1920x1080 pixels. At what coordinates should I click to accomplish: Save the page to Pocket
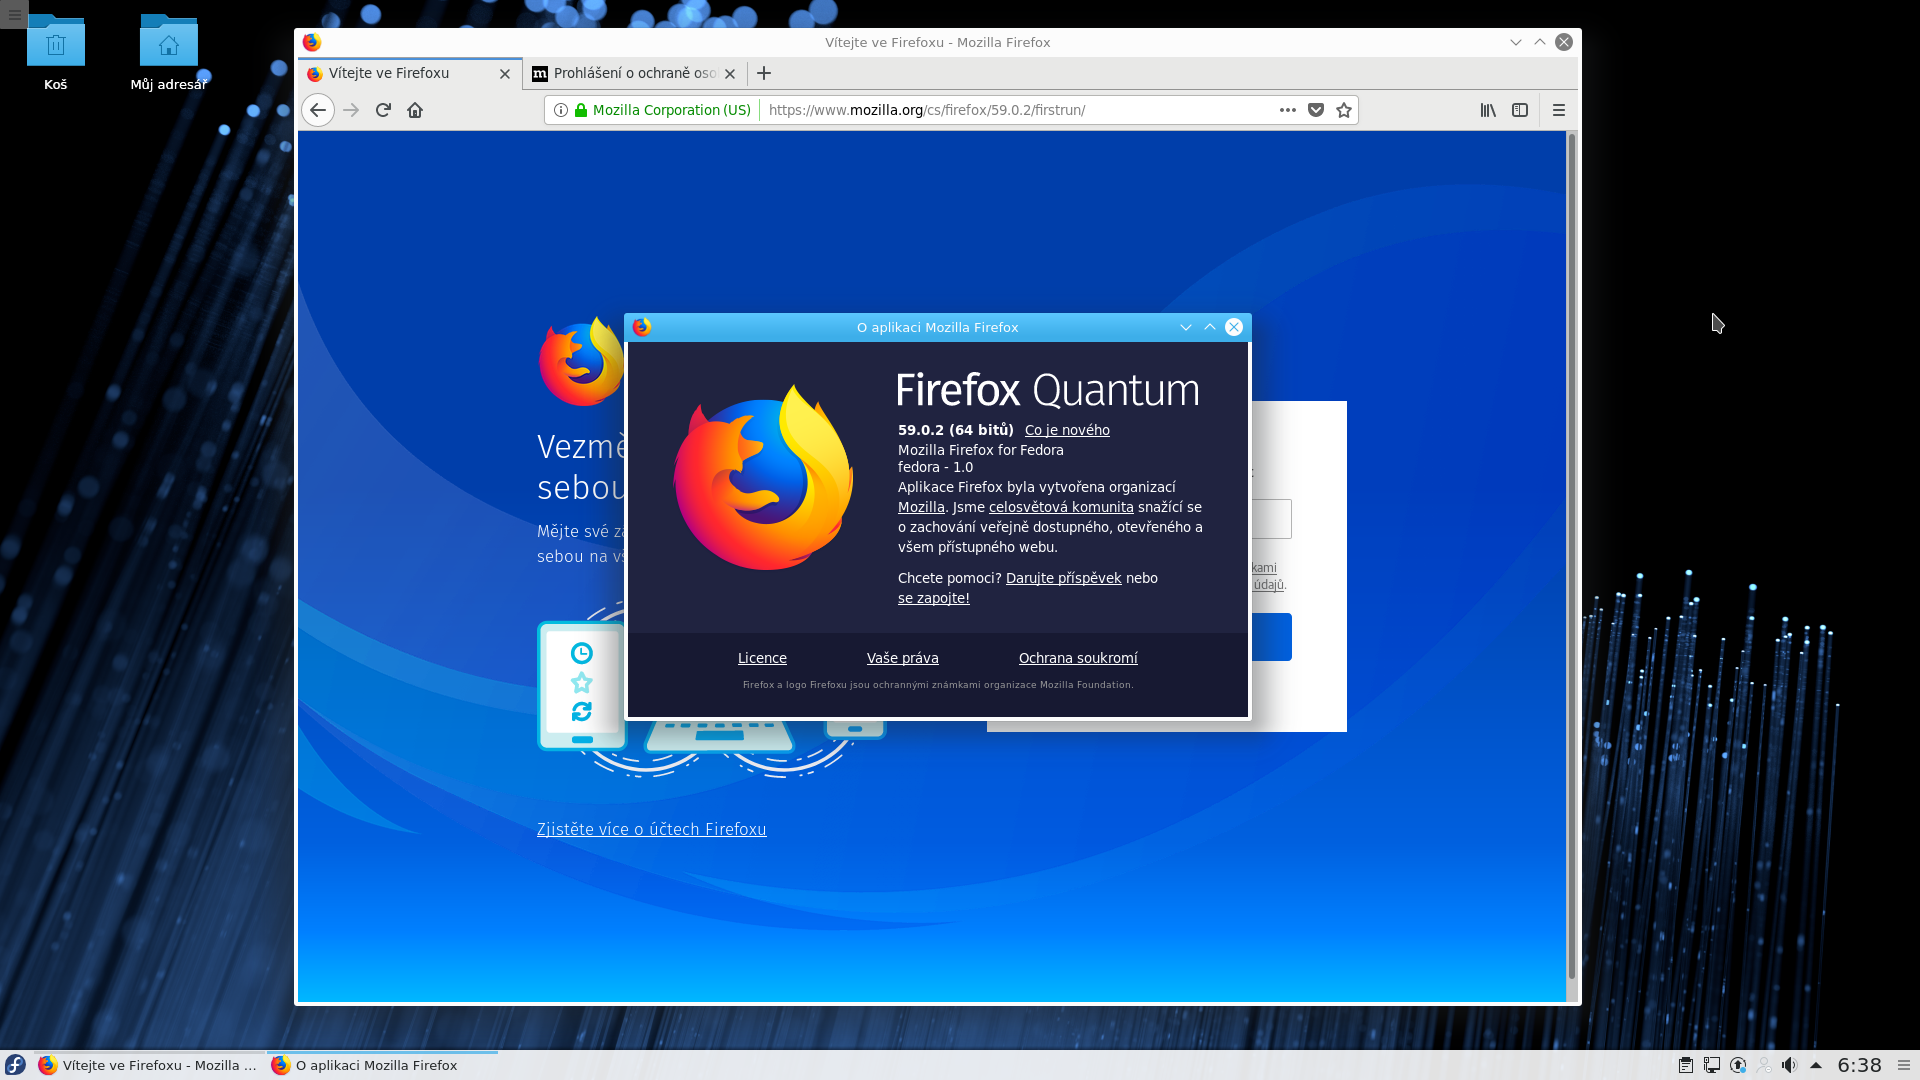[x=1316, y=110]
